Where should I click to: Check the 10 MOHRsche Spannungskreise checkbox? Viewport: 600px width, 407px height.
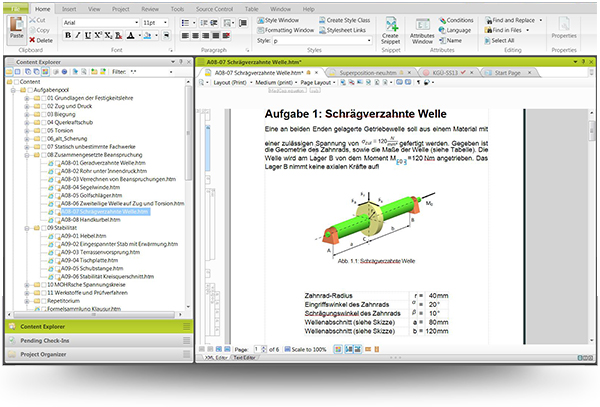pyautogui.click(x=44, y=285)
